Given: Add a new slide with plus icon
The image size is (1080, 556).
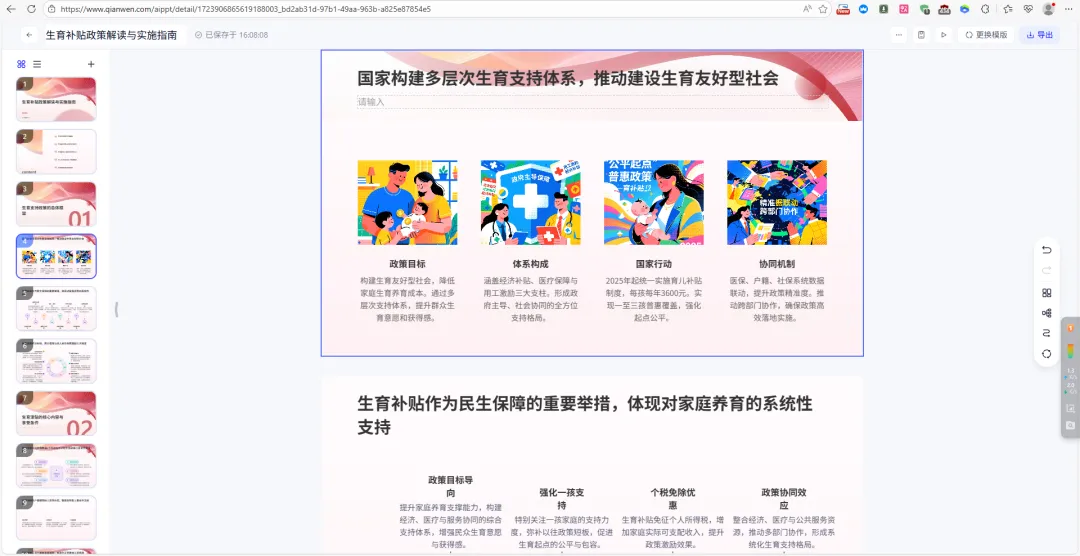Looking at the screenshot, I should click(91, 64).
